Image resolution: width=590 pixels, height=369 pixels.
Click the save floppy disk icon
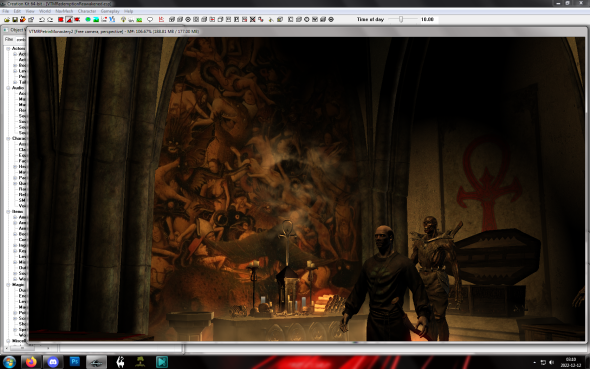click(x=15, y=20)
